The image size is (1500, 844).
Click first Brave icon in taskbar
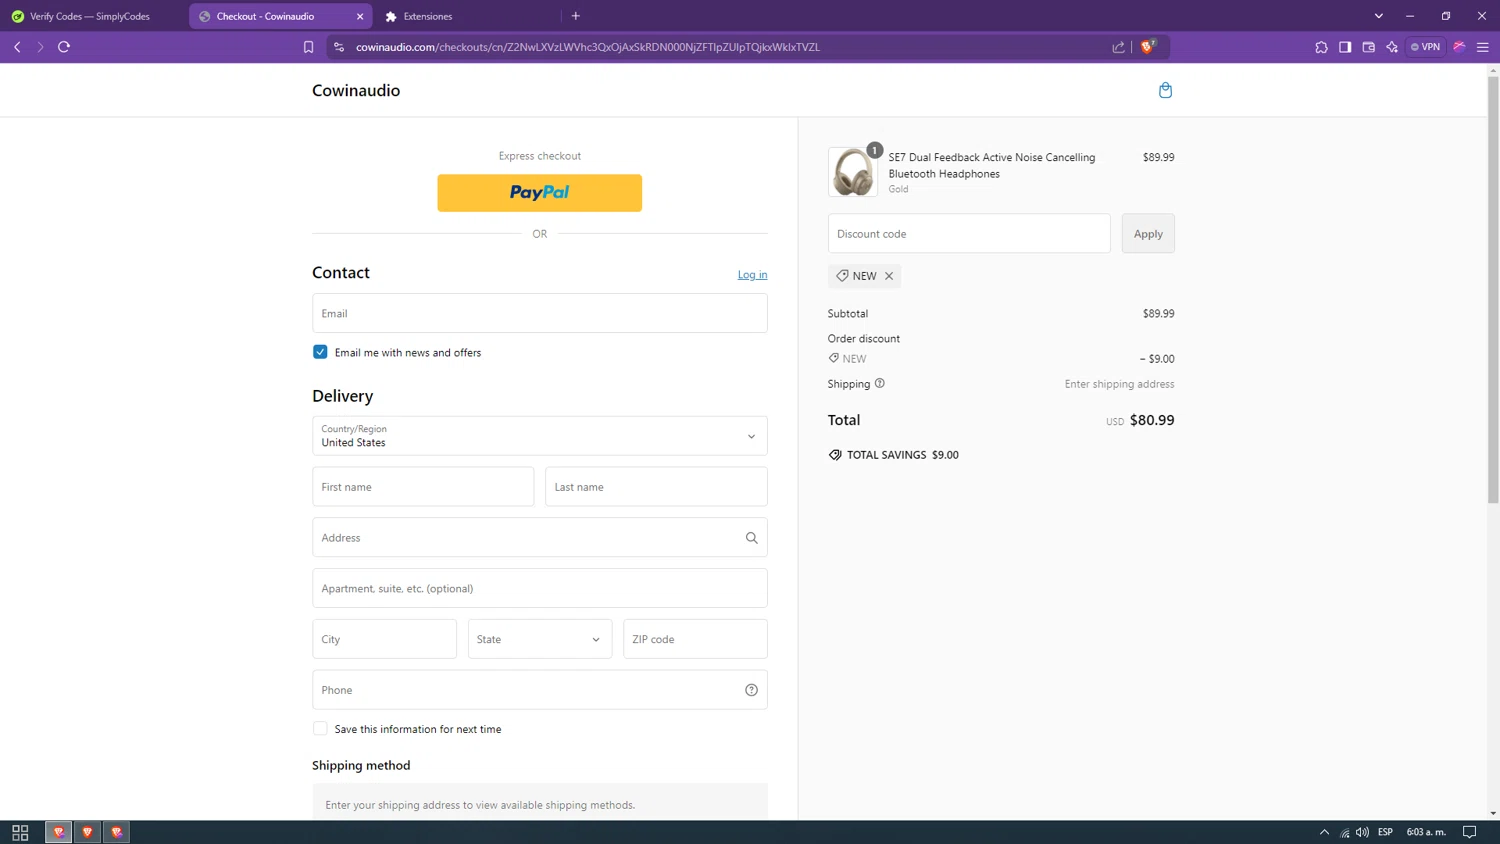(58, 832)
